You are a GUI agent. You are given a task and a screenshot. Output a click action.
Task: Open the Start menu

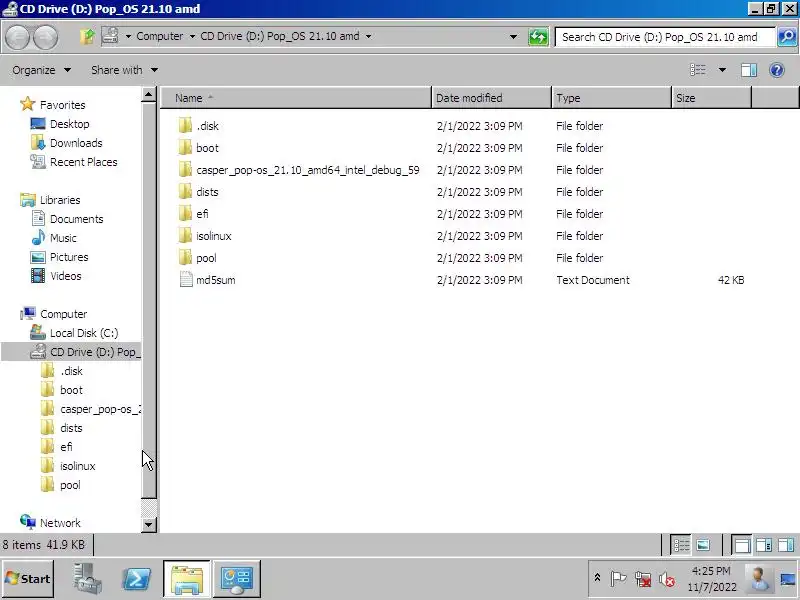coord(28,579)
